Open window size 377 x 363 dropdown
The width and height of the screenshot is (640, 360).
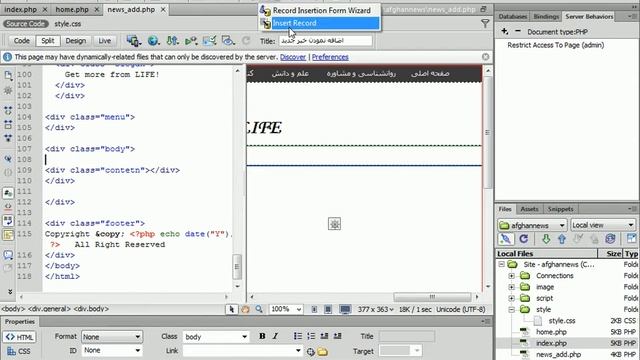376,309
